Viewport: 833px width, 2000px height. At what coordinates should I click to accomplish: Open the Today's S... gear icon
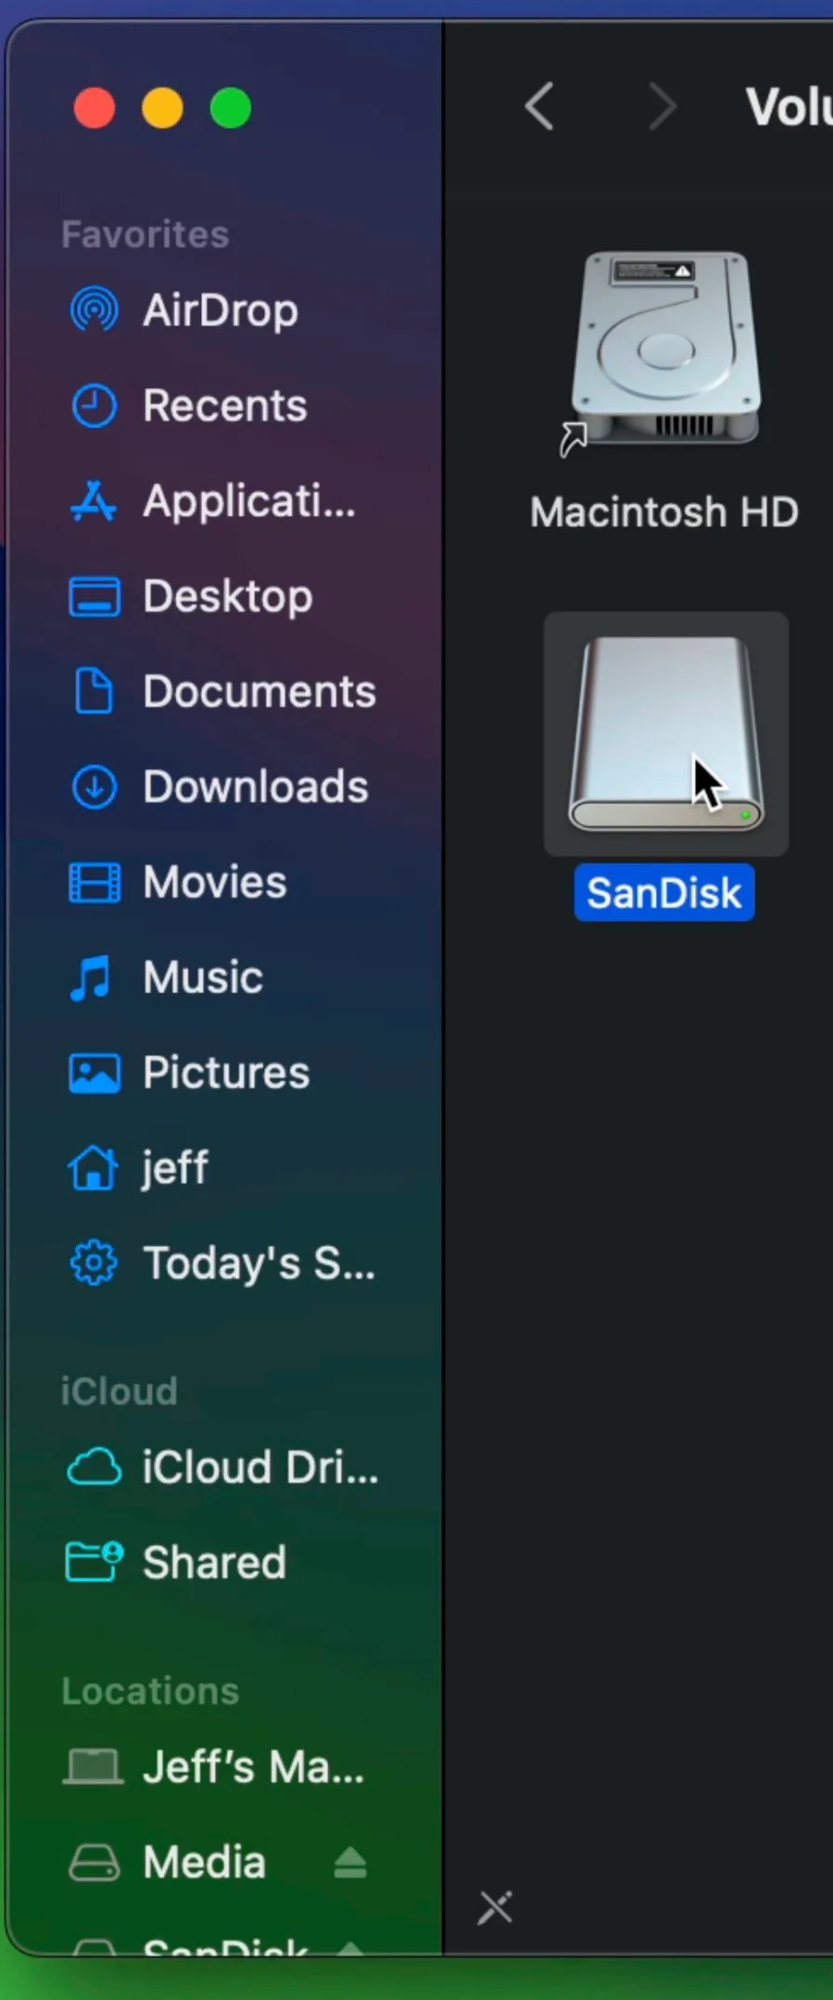tap(94, 1263)
